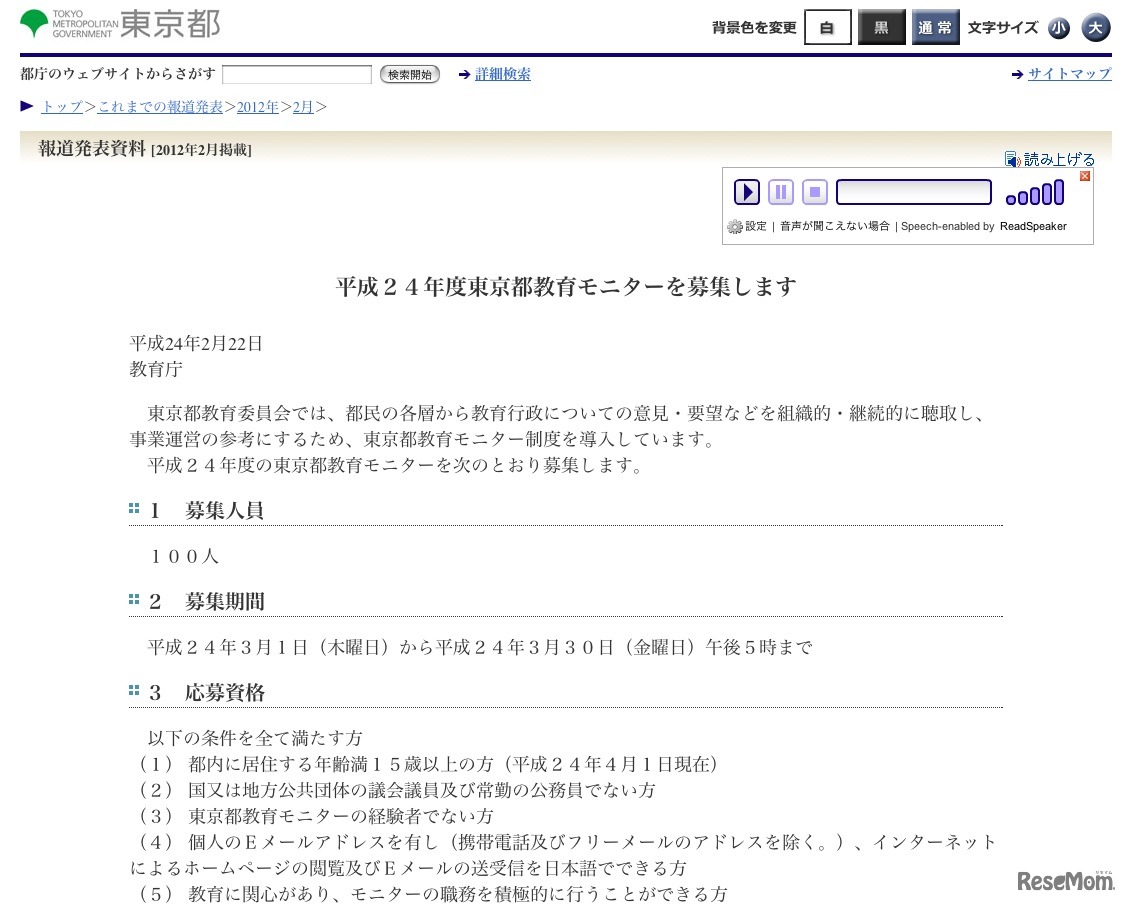Click inside the site search input field
The image size is (1128, 904).
tap(296, 73)
